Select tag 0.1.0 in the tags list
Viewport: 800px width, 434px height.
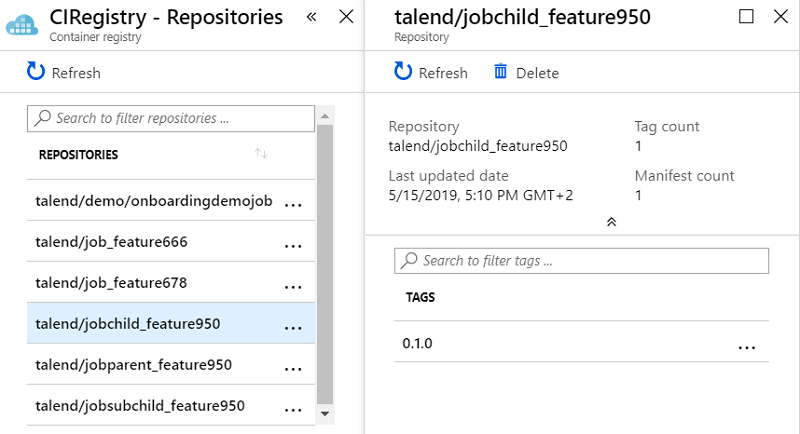pyautogui.click(x=418, y=344)
